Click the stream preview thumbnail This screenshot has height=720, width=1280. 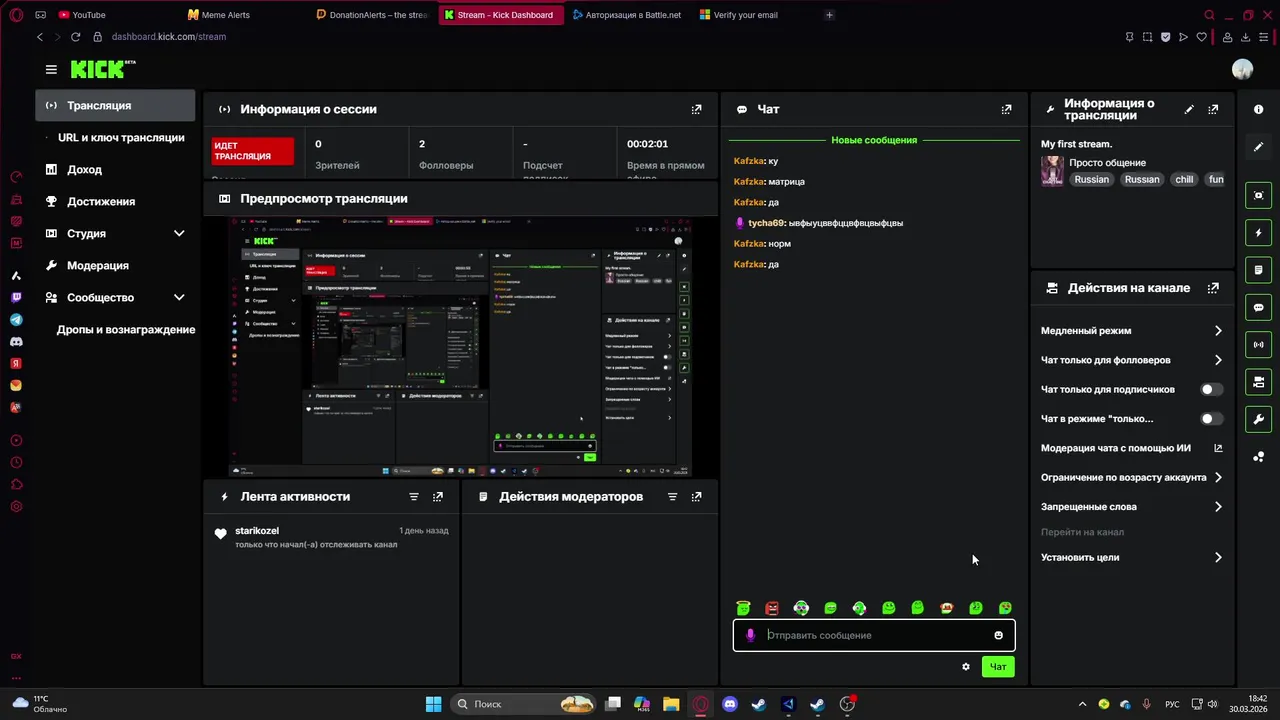coord(460,347)
